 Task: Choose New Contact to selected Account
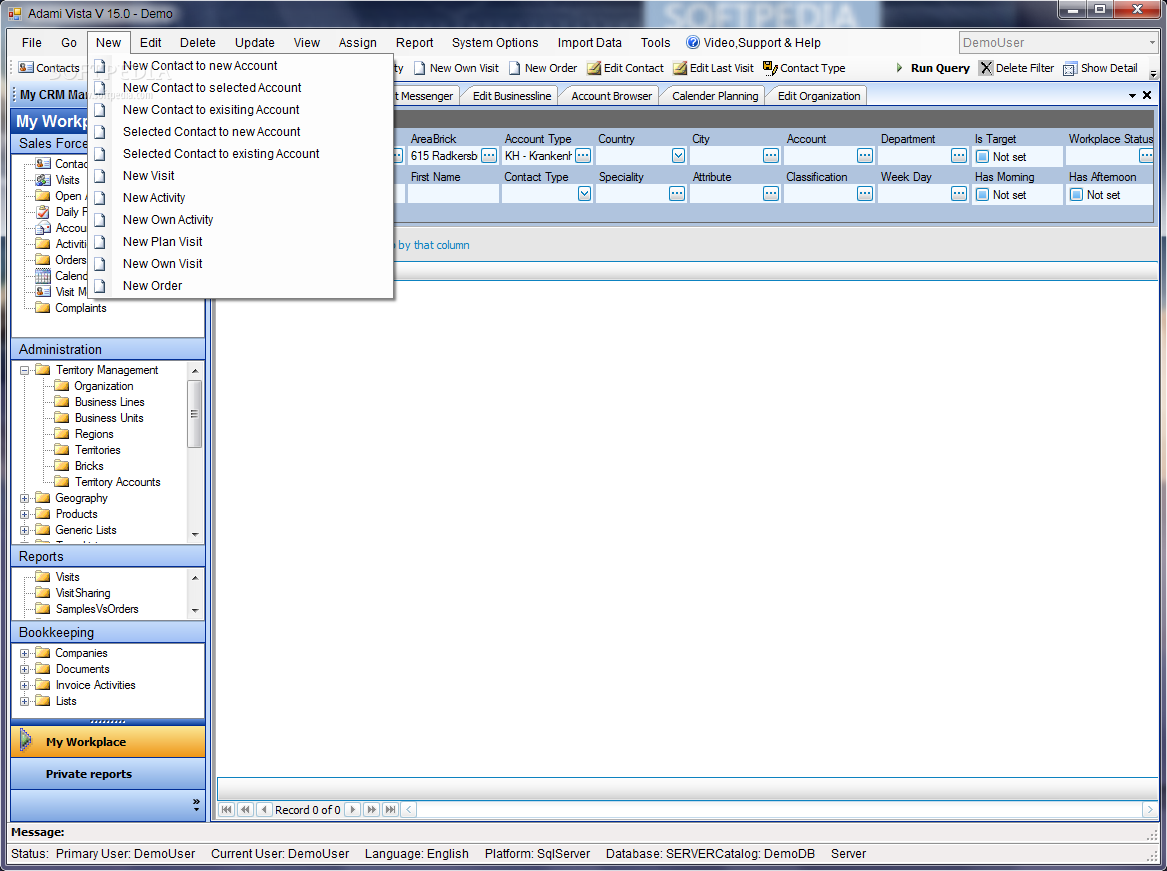pos(212,88)
